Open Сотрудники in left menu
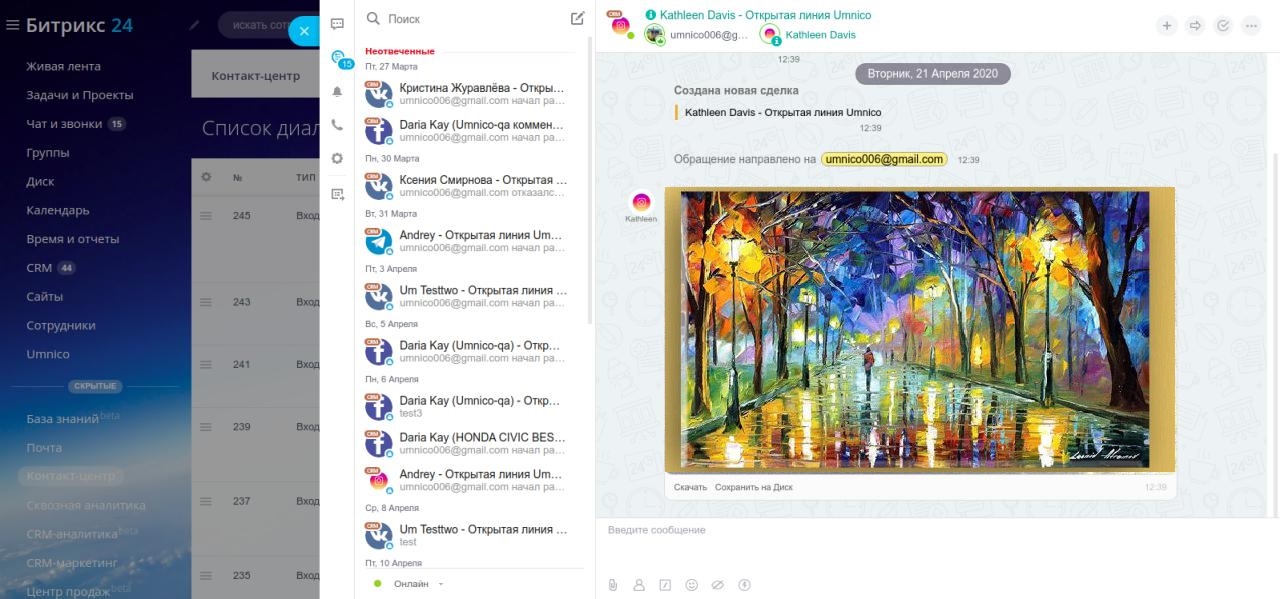Viewport: 1280px width, 599px height. point(61,325)
